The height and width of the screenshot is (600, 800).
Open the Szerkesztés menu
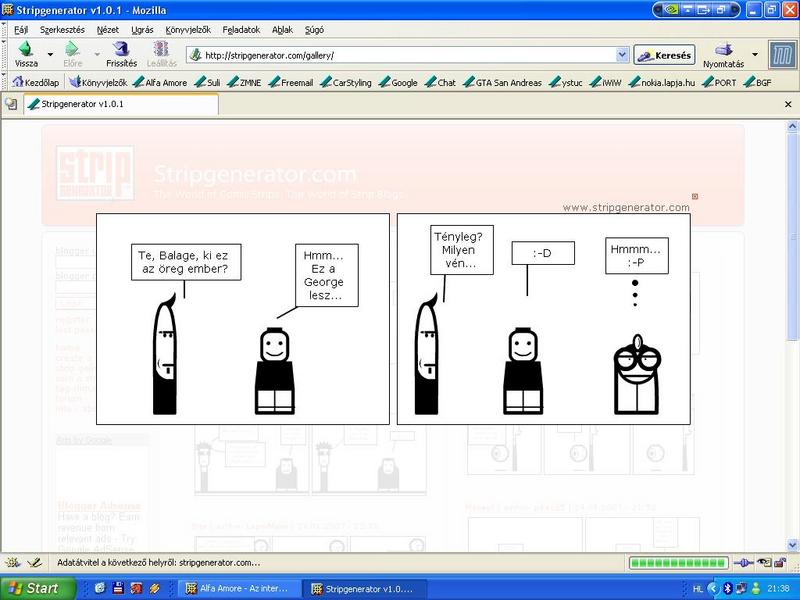tap(62, 30)
